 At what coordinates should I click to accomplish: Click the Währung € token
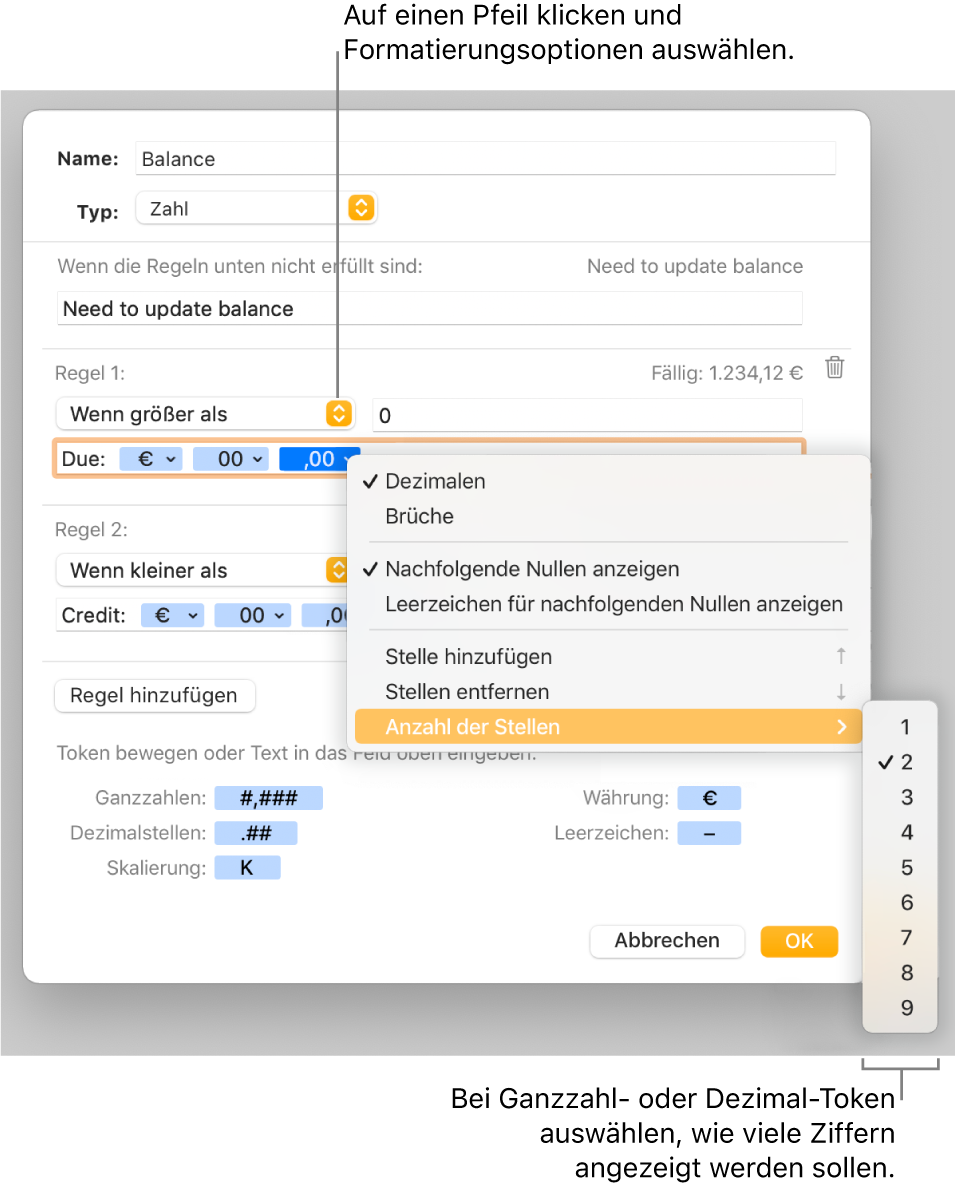click(x=709, y=798)
